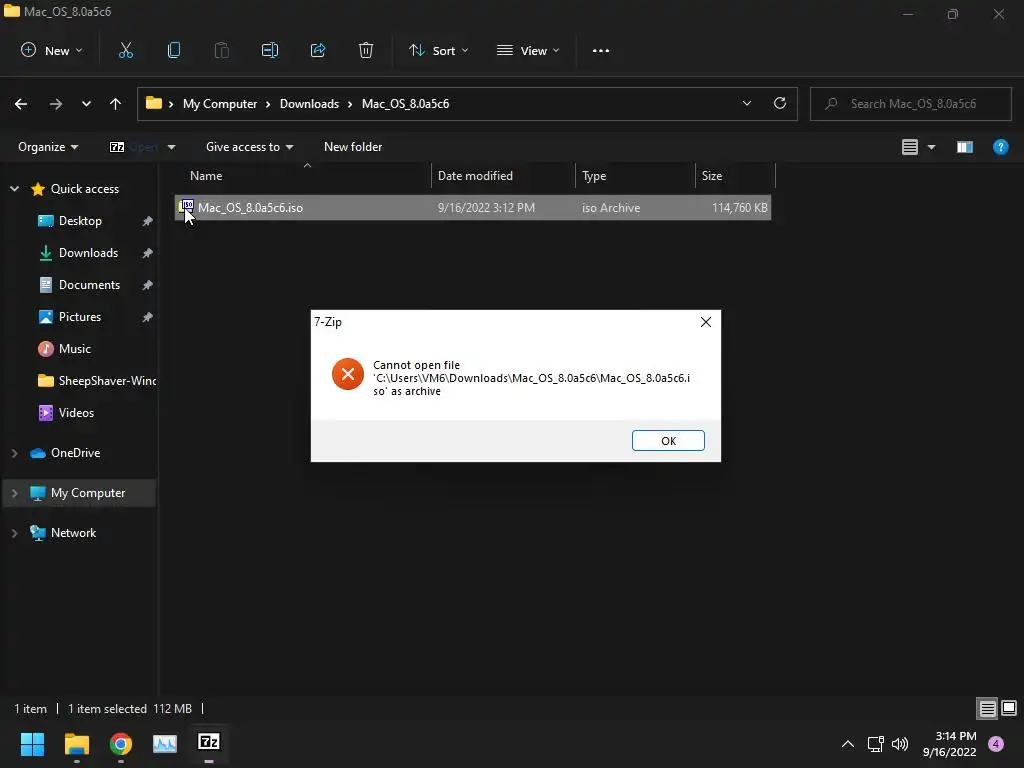The width and height of the screenshot is (1024, 768).
Task: Select Music in the sidebar
Action: coord(74,349)
